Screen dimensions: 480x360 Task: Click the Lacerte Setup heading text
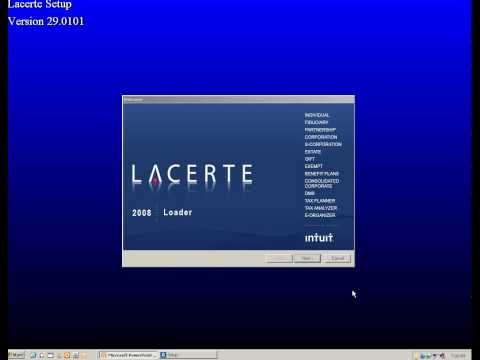tap(40, 4)
